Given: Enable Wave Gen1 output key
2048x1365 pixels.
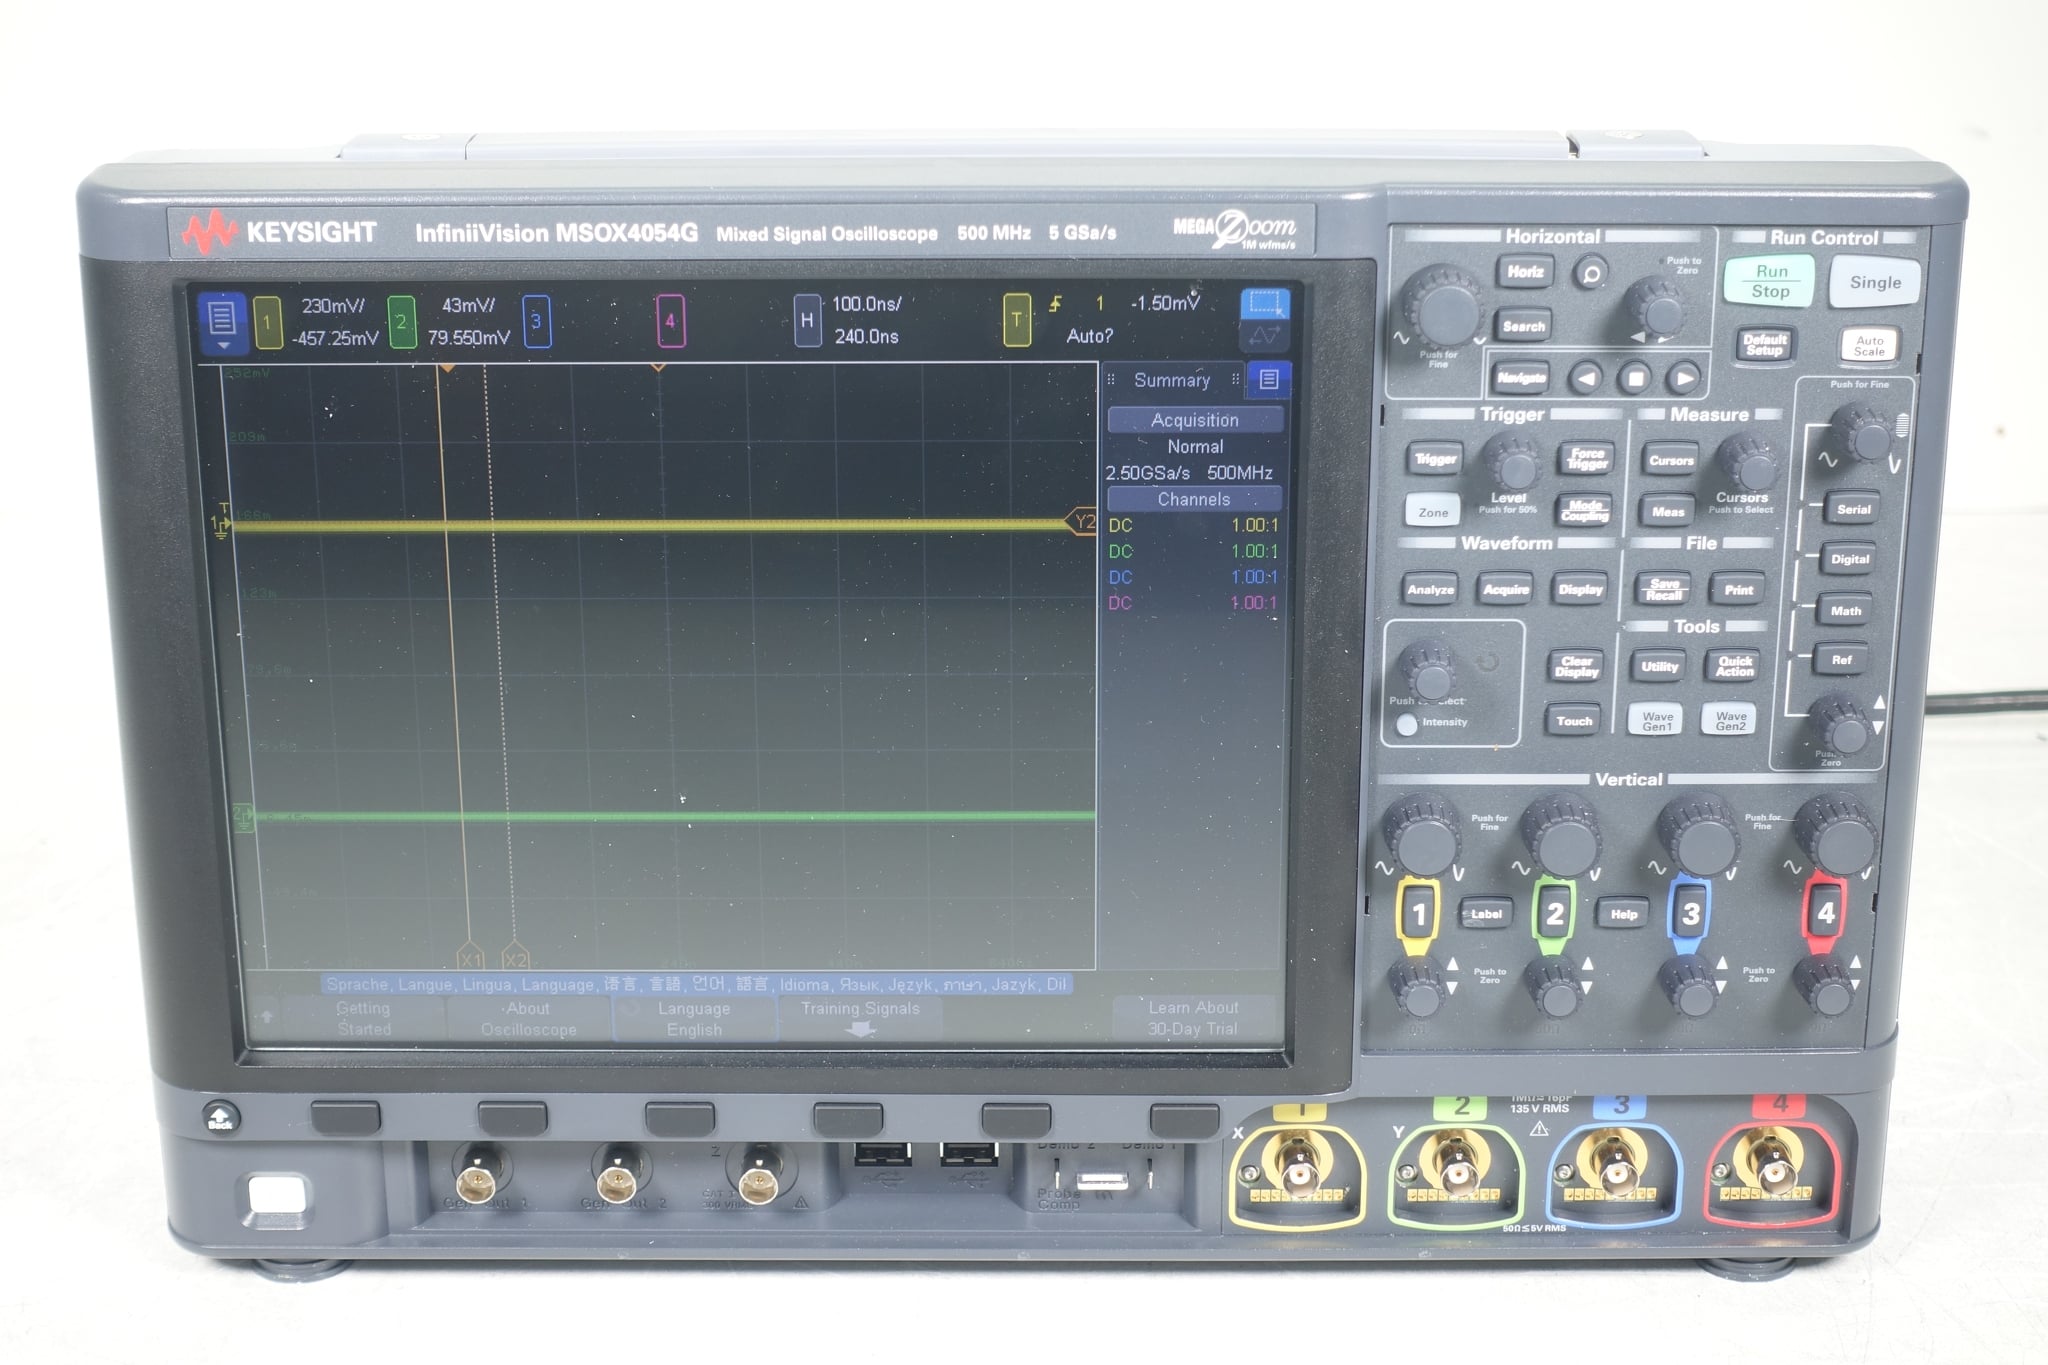Looking at the screenshot, I should coord(1657,720).
